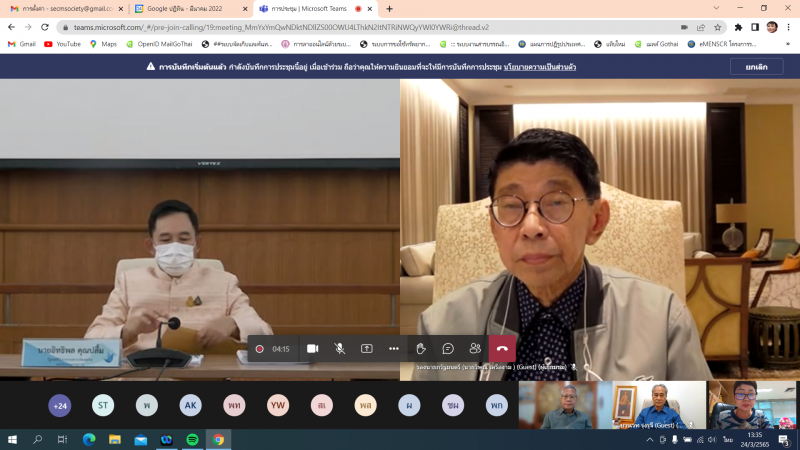Open Chrome's three-dot menu
The width and height of the screenshot is (800, 450).
click(788, 27)
